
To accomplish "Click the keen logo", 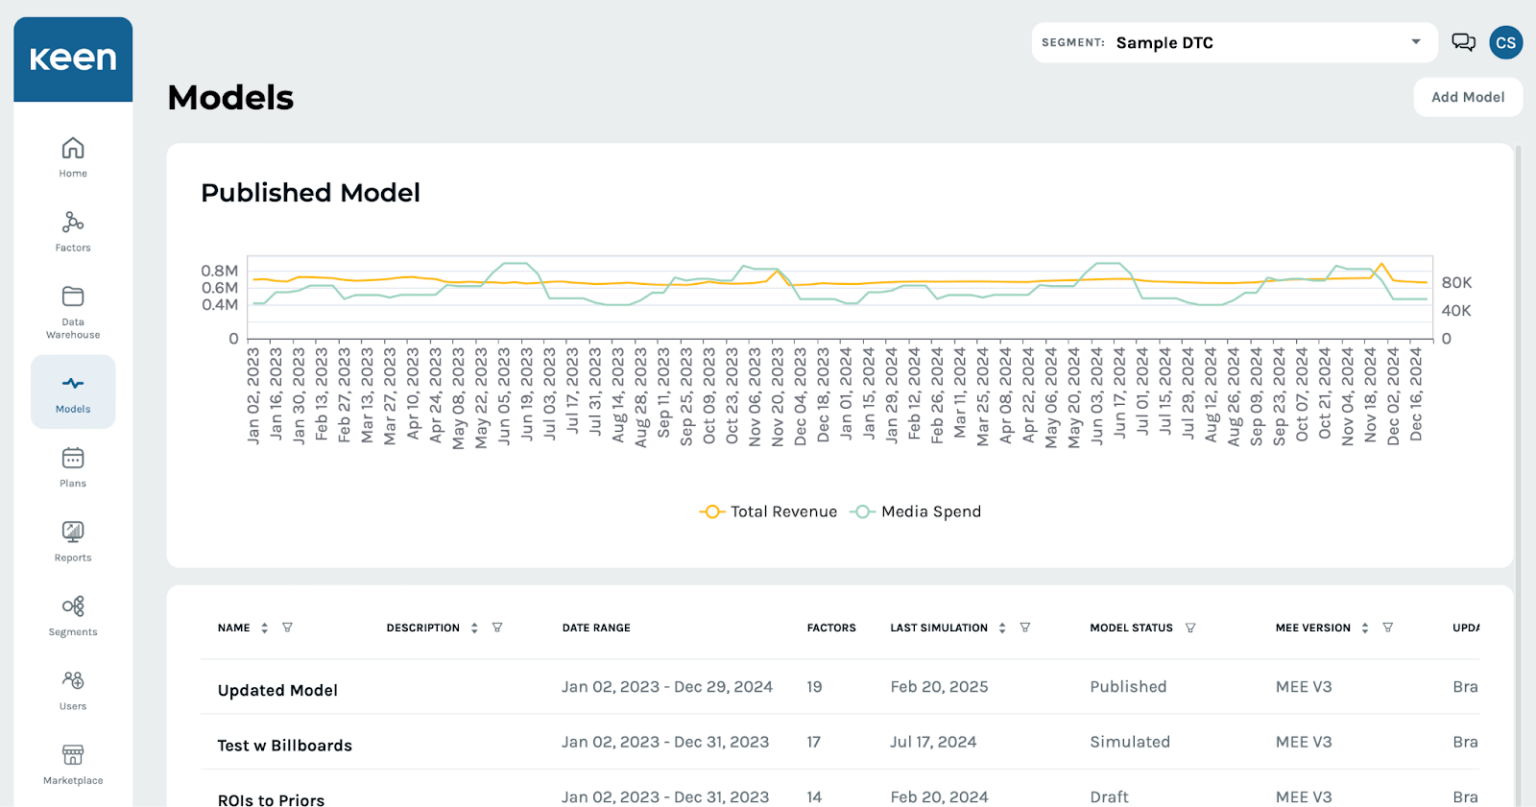I will (72, 59).
